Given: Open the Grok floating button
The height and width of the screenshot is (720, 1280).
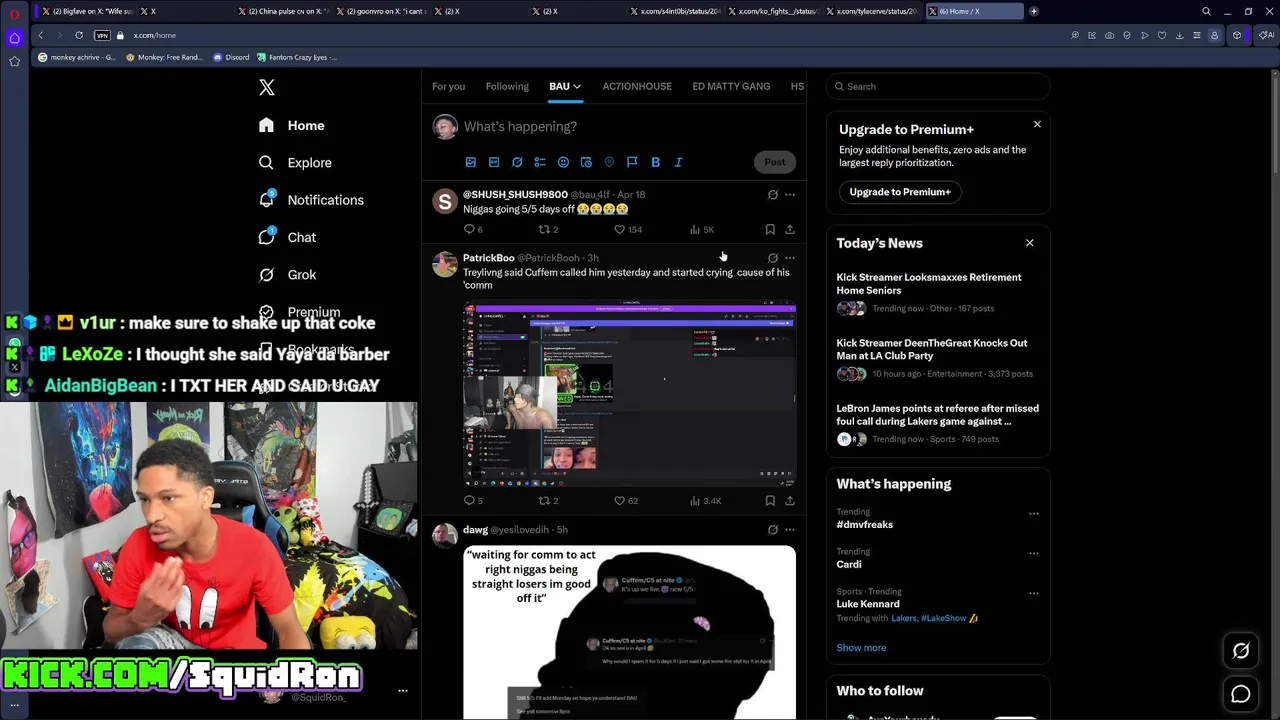Looking at the screenshot, I should pos(1241,651).
